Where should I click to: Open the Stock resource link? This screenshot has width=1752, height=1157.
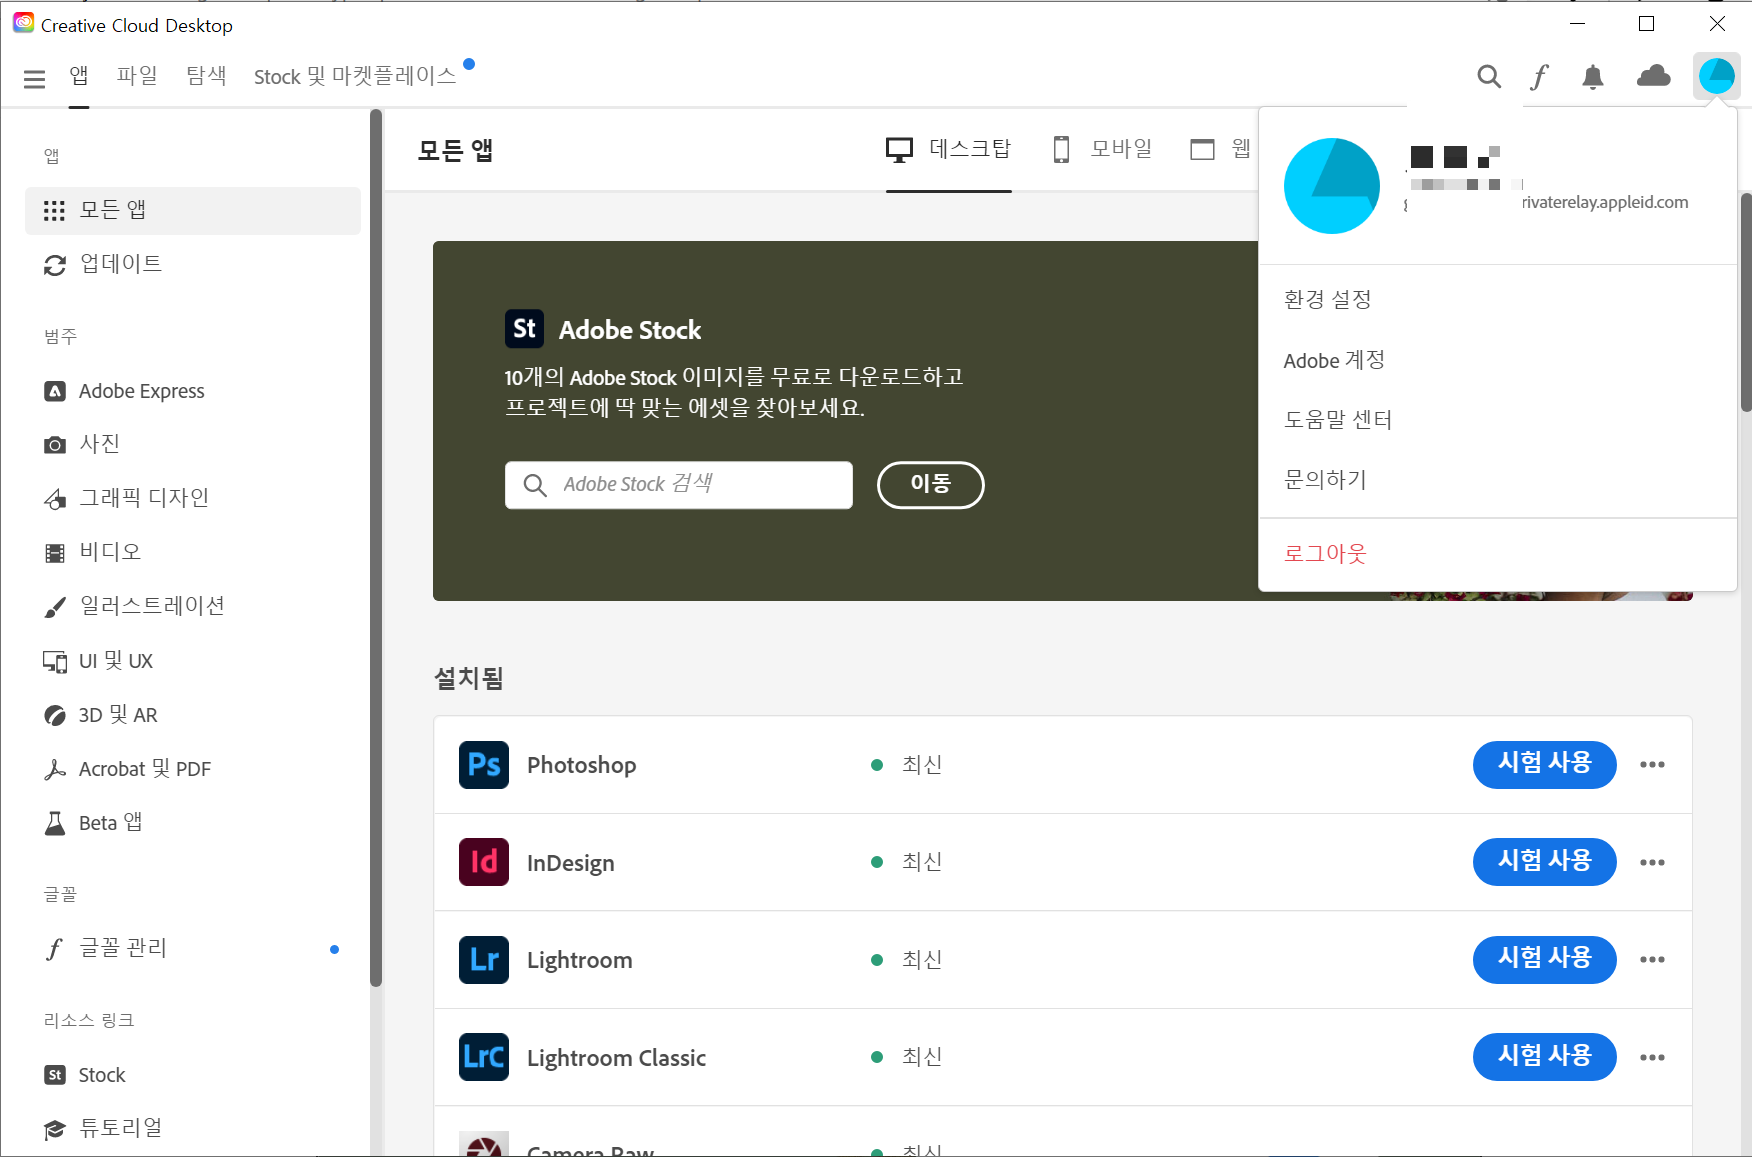tap(193, 1075)
